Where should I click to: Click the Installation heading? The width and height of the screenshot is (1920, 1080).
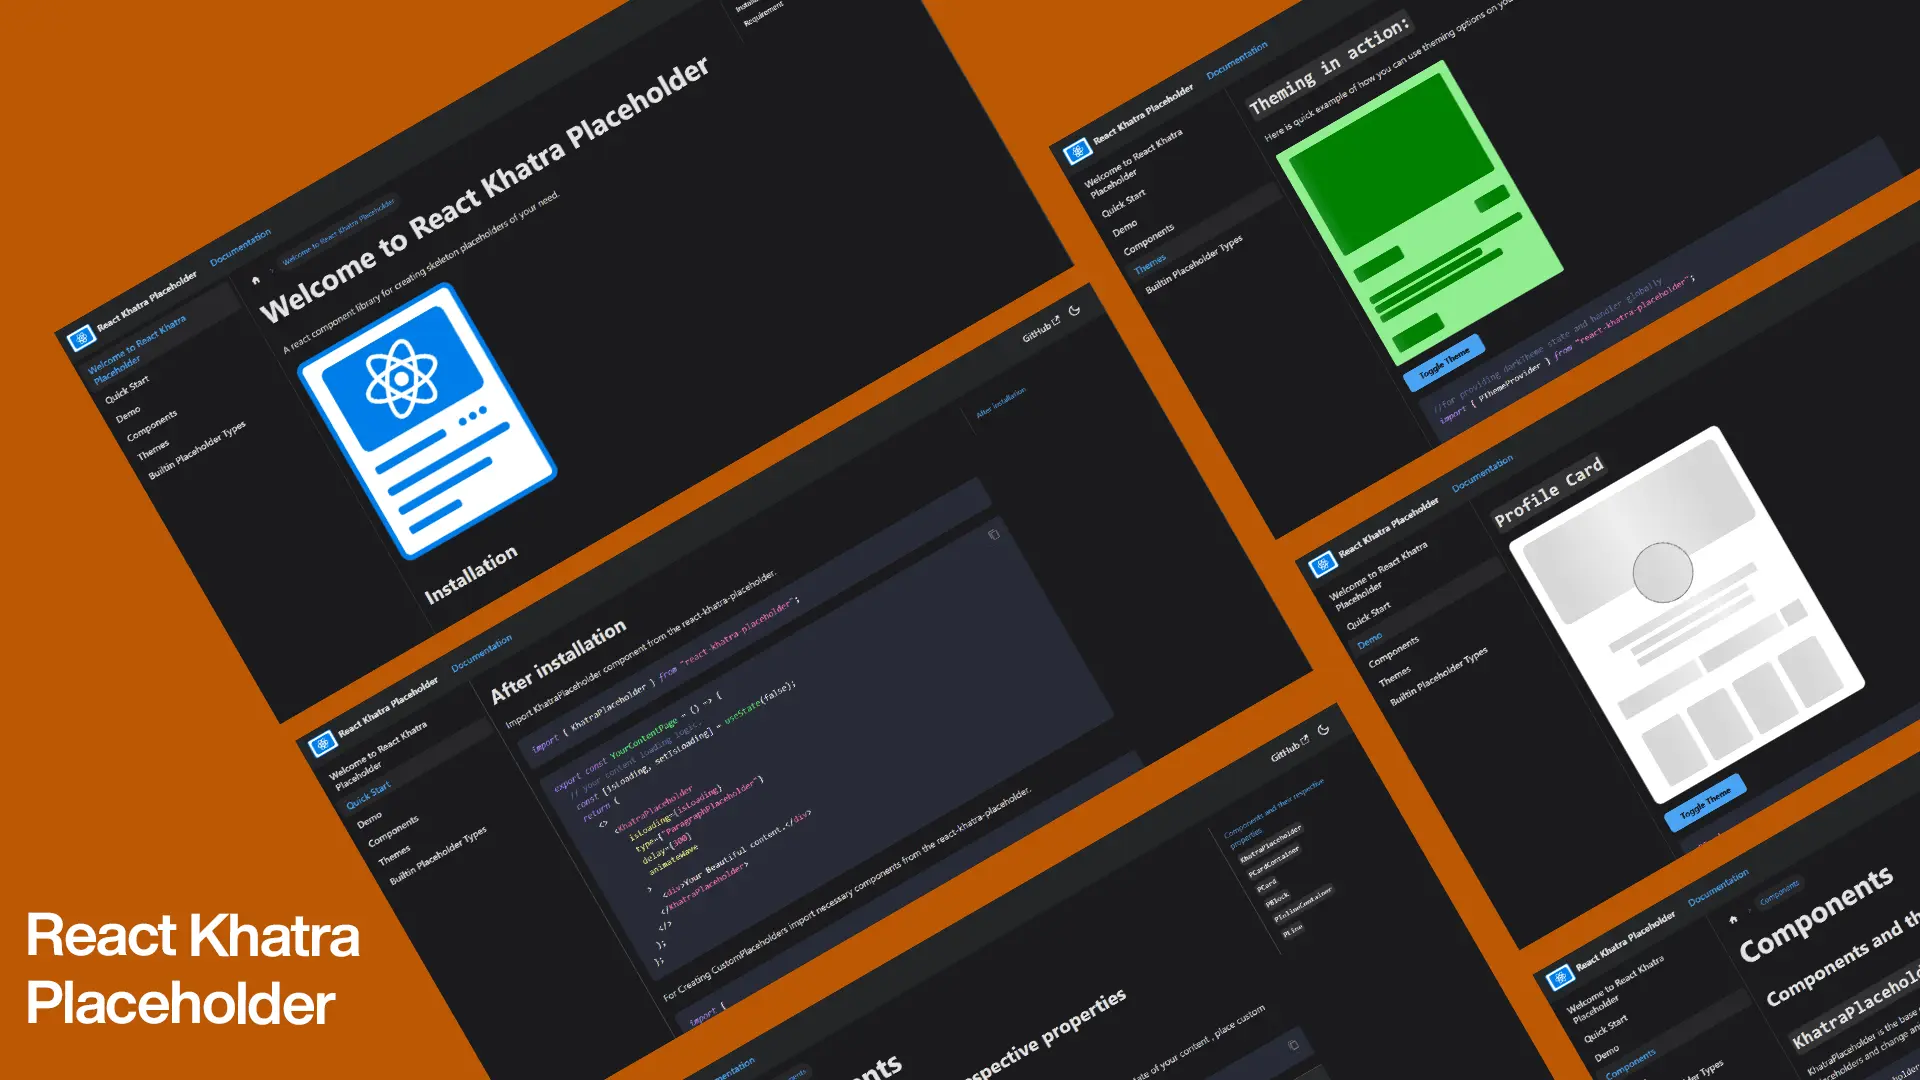click(x=471, y=575)
